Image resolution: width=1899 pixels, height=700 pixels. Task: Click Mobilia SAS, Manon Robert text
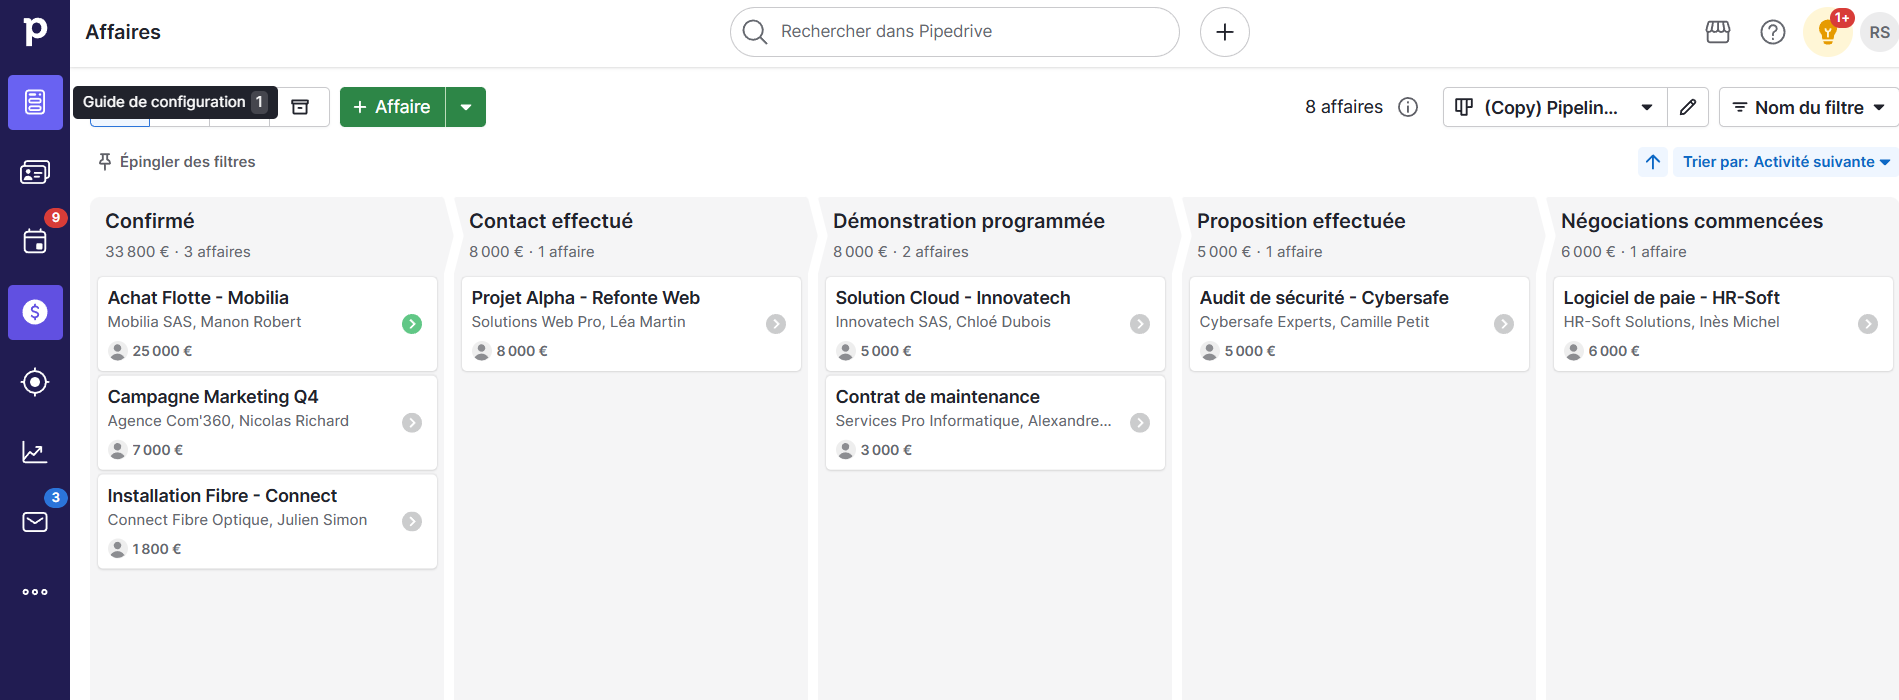(204, 322)
